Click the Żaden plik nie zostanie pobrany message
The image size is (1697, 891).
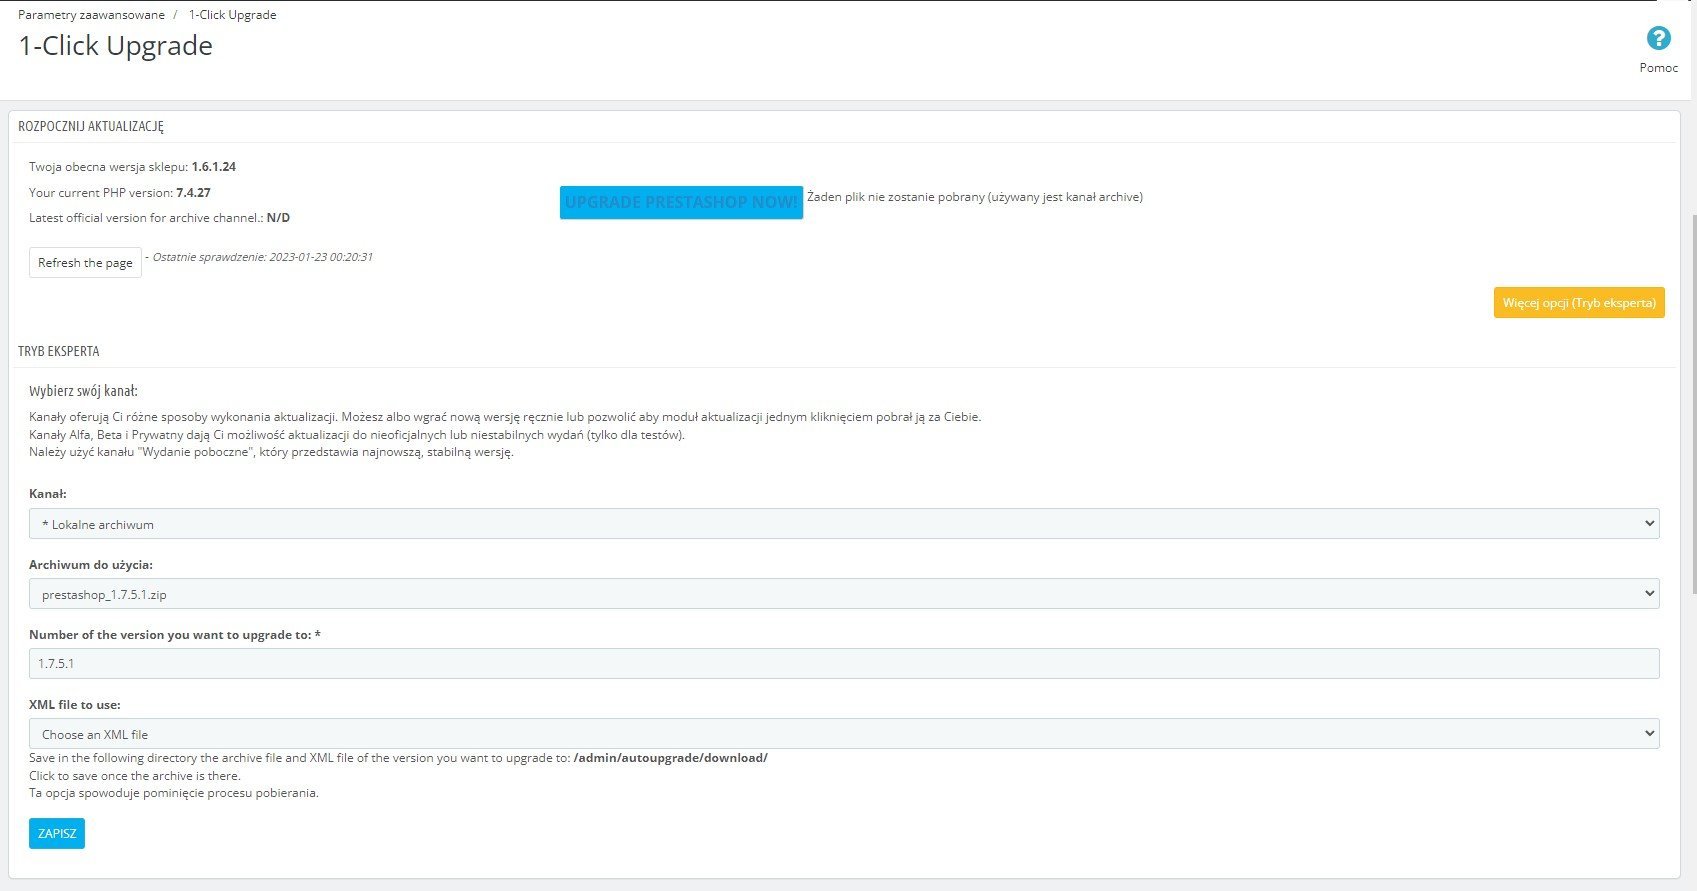[x=975, y=197]
